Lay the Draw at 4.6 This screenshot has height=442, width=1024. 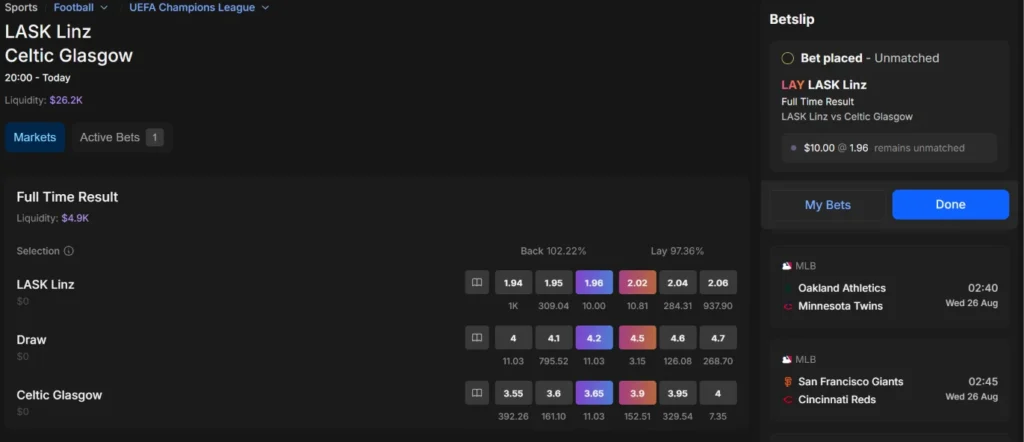pos(678,338)
